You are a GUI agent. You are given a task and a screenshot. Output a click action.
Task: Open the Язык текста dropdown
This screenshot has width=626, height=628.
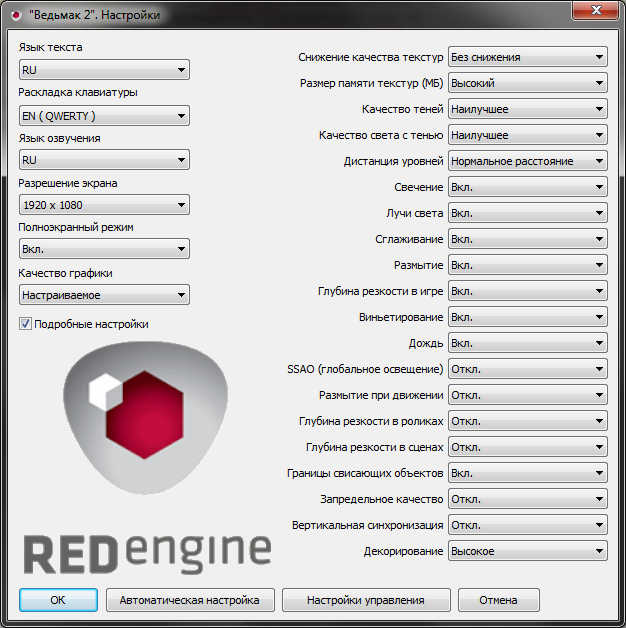[104, 70]
